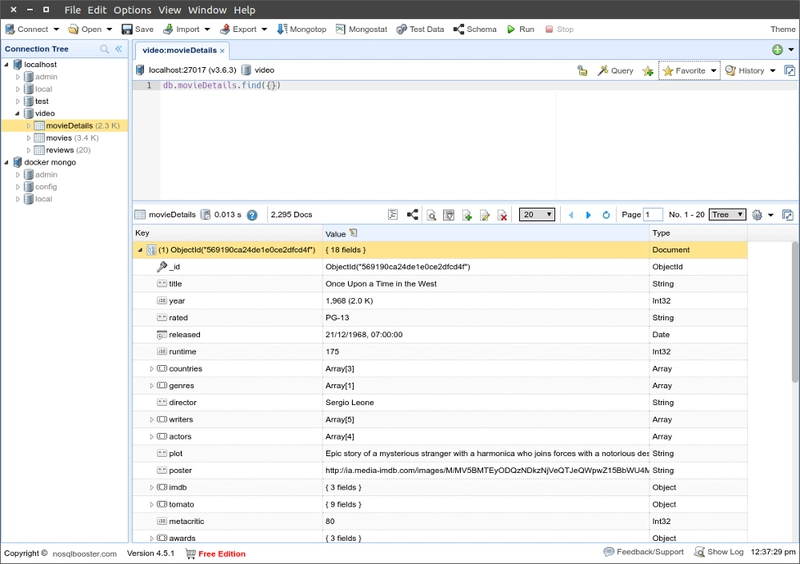Click the filter icon in results toolbar

[449, 215]
